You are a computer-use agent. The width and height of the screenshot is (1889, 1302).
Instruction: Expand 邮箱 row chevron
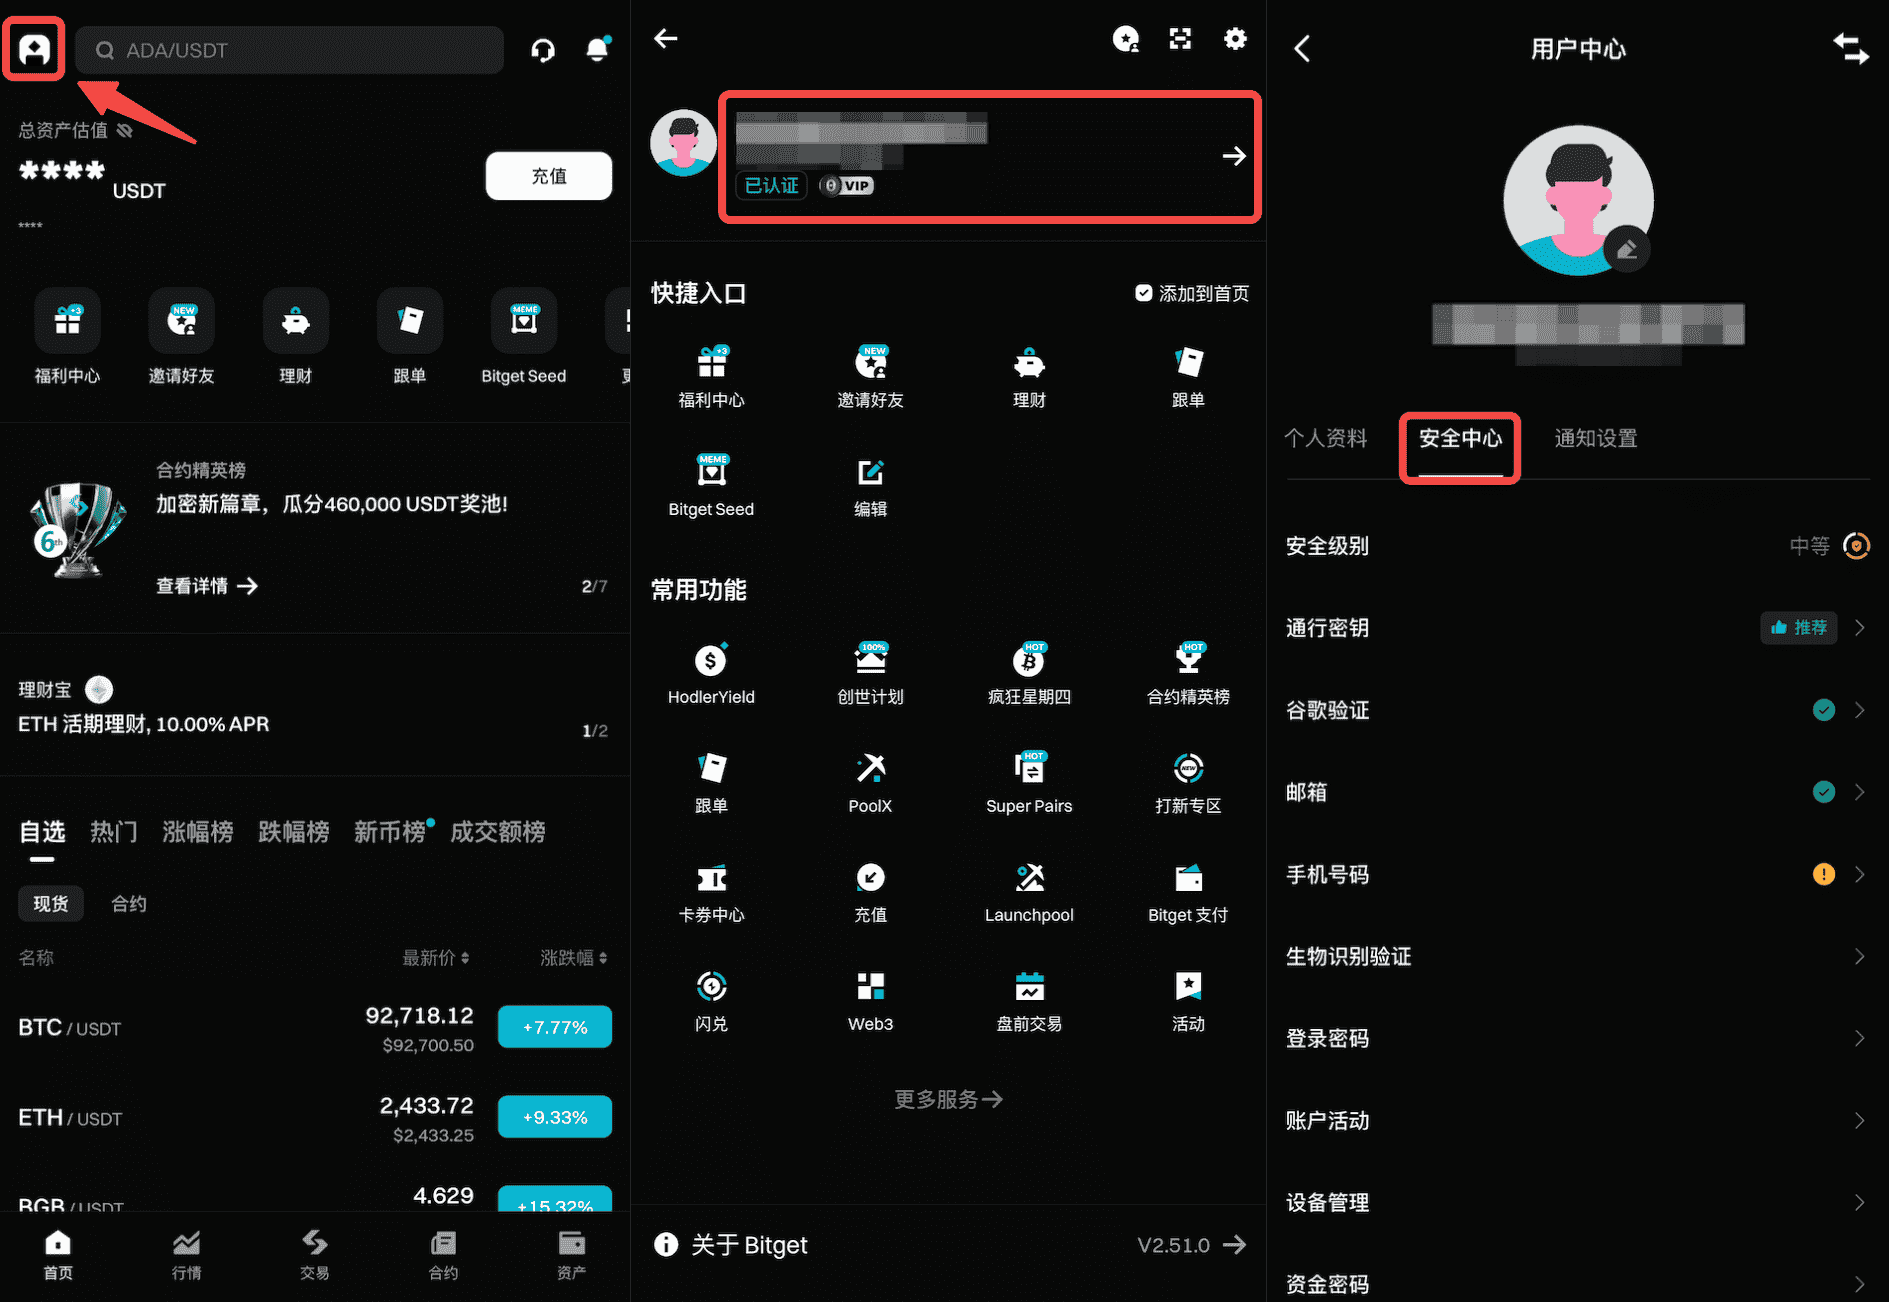pyautogui.click(x=1859, y=792)
